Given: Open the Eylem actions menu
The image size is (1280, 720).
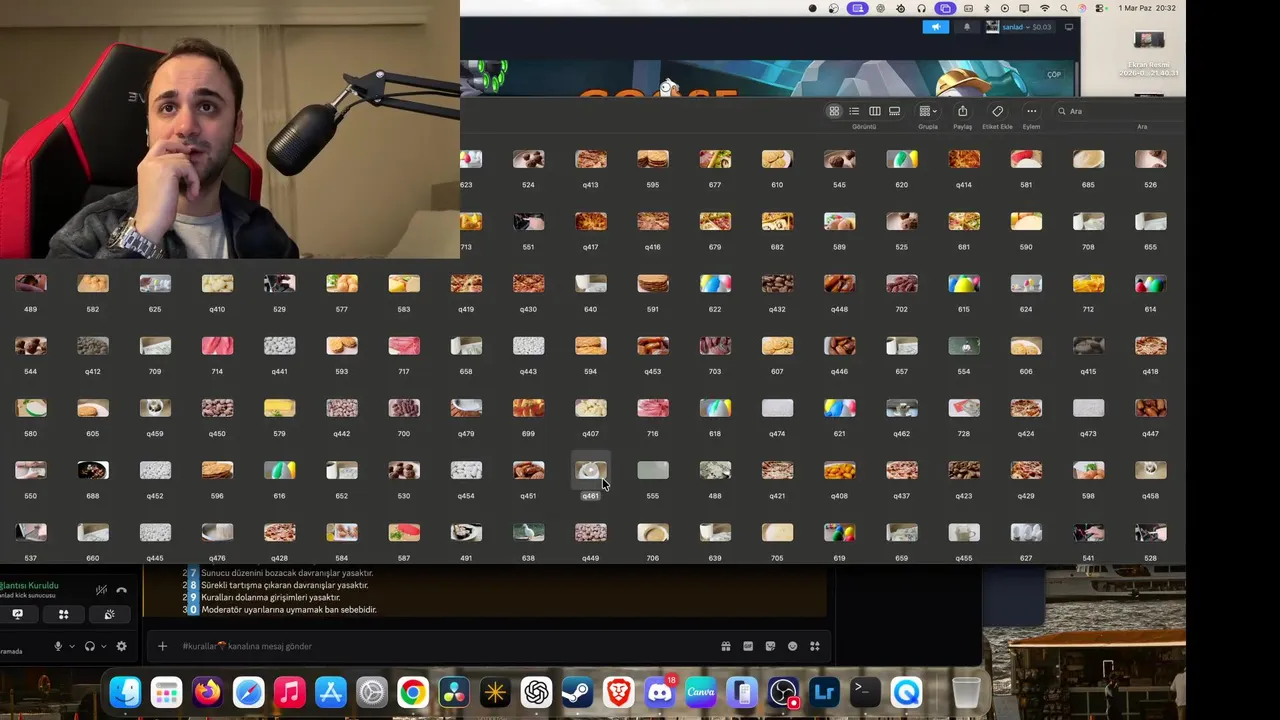Looking at the screenshot, I should (1031, 111).
